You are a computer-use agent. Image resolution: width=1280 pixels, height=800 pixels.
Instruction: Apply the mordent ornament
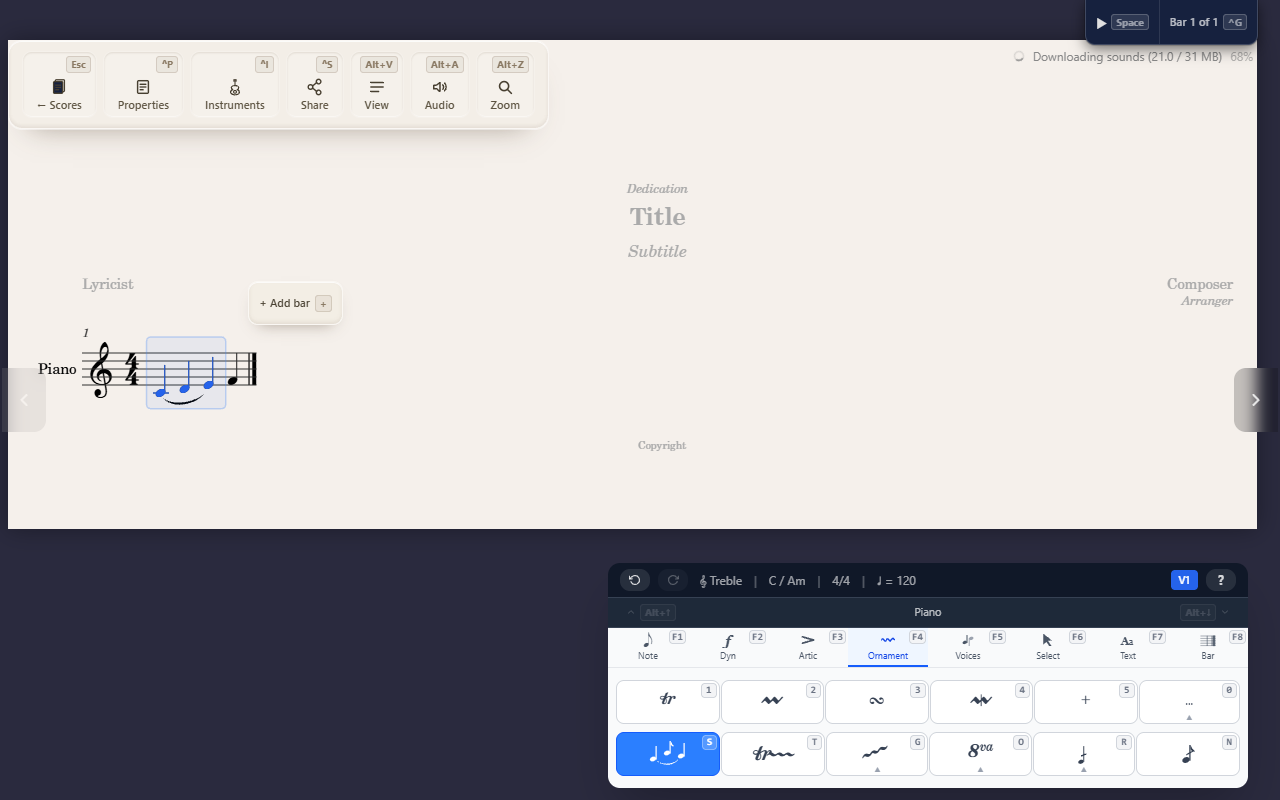click(772, 702)
